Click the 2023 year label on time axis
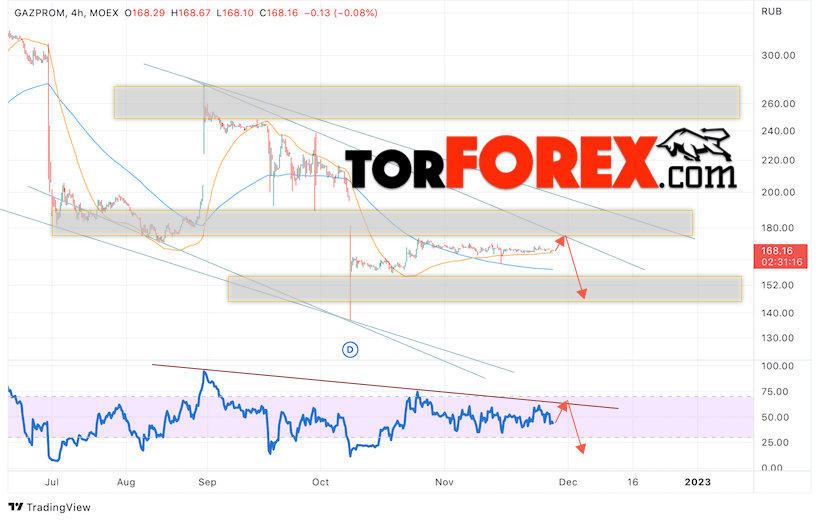This screenshot has height=521, width=819. coord(698,482)
